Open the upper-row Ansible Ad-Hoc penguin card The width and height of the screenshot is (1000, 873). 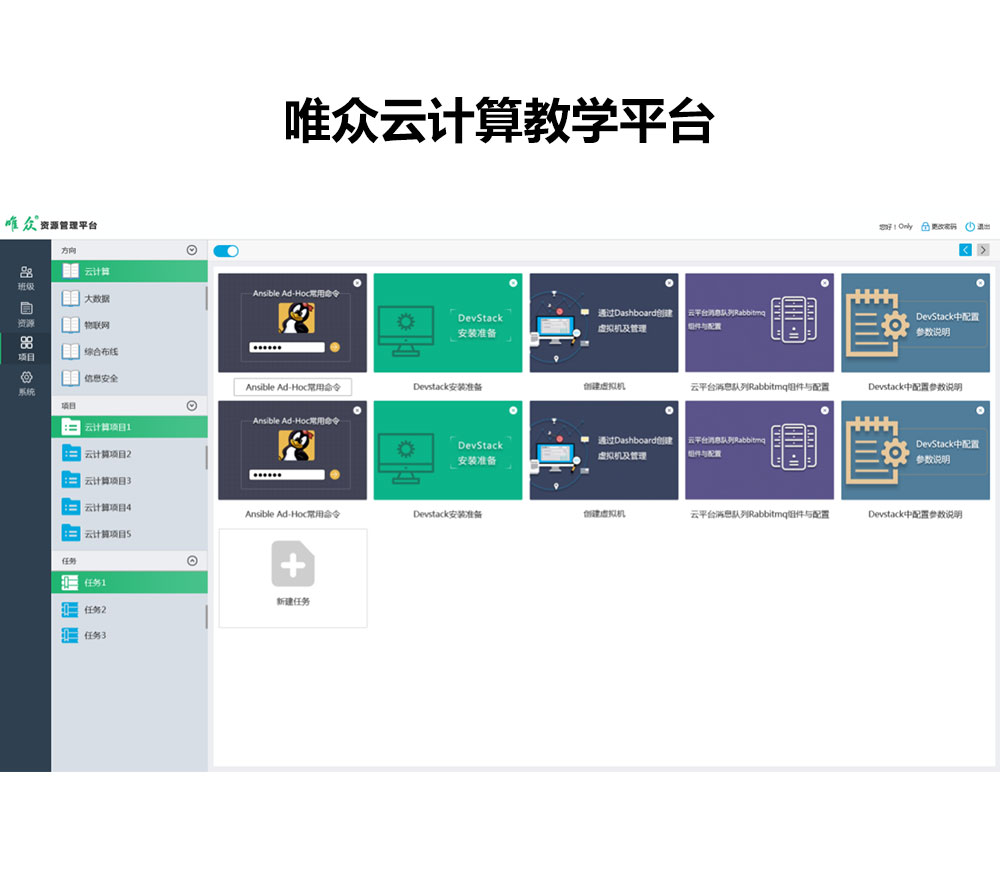[x=292, y=323]
